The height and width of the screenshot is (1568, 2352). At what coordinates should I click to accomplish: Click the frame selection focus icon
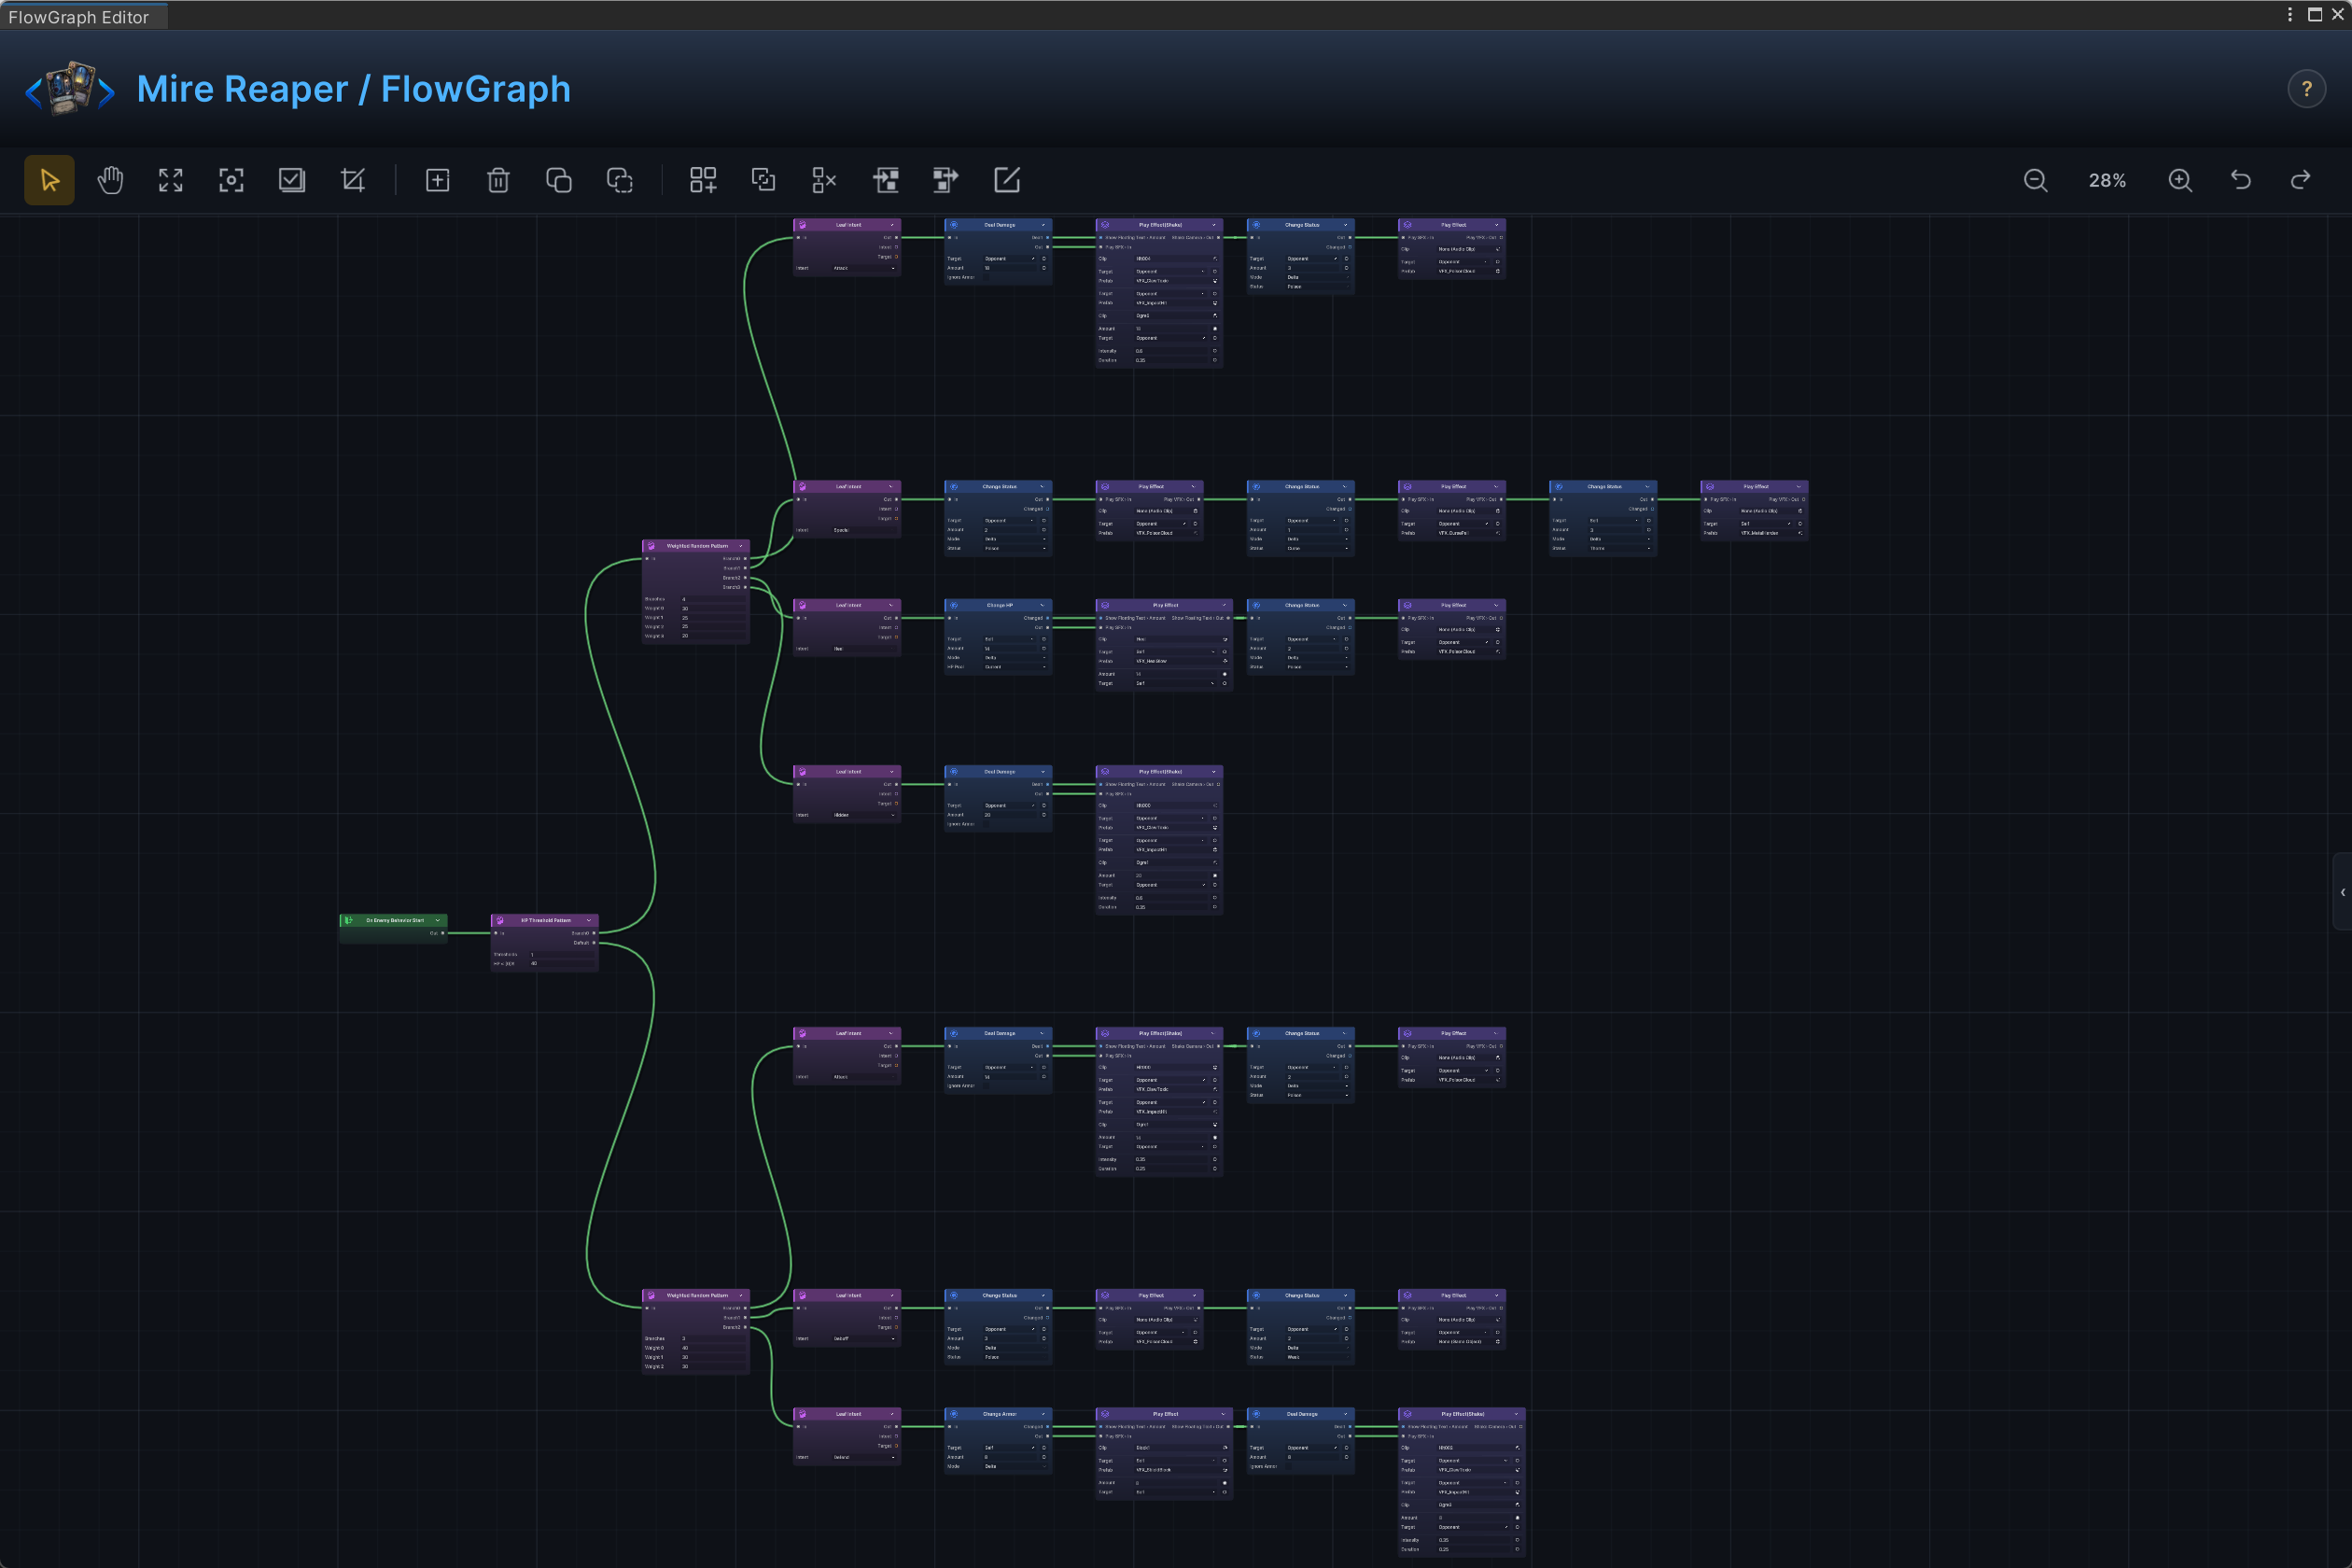[x=231, y=180]
